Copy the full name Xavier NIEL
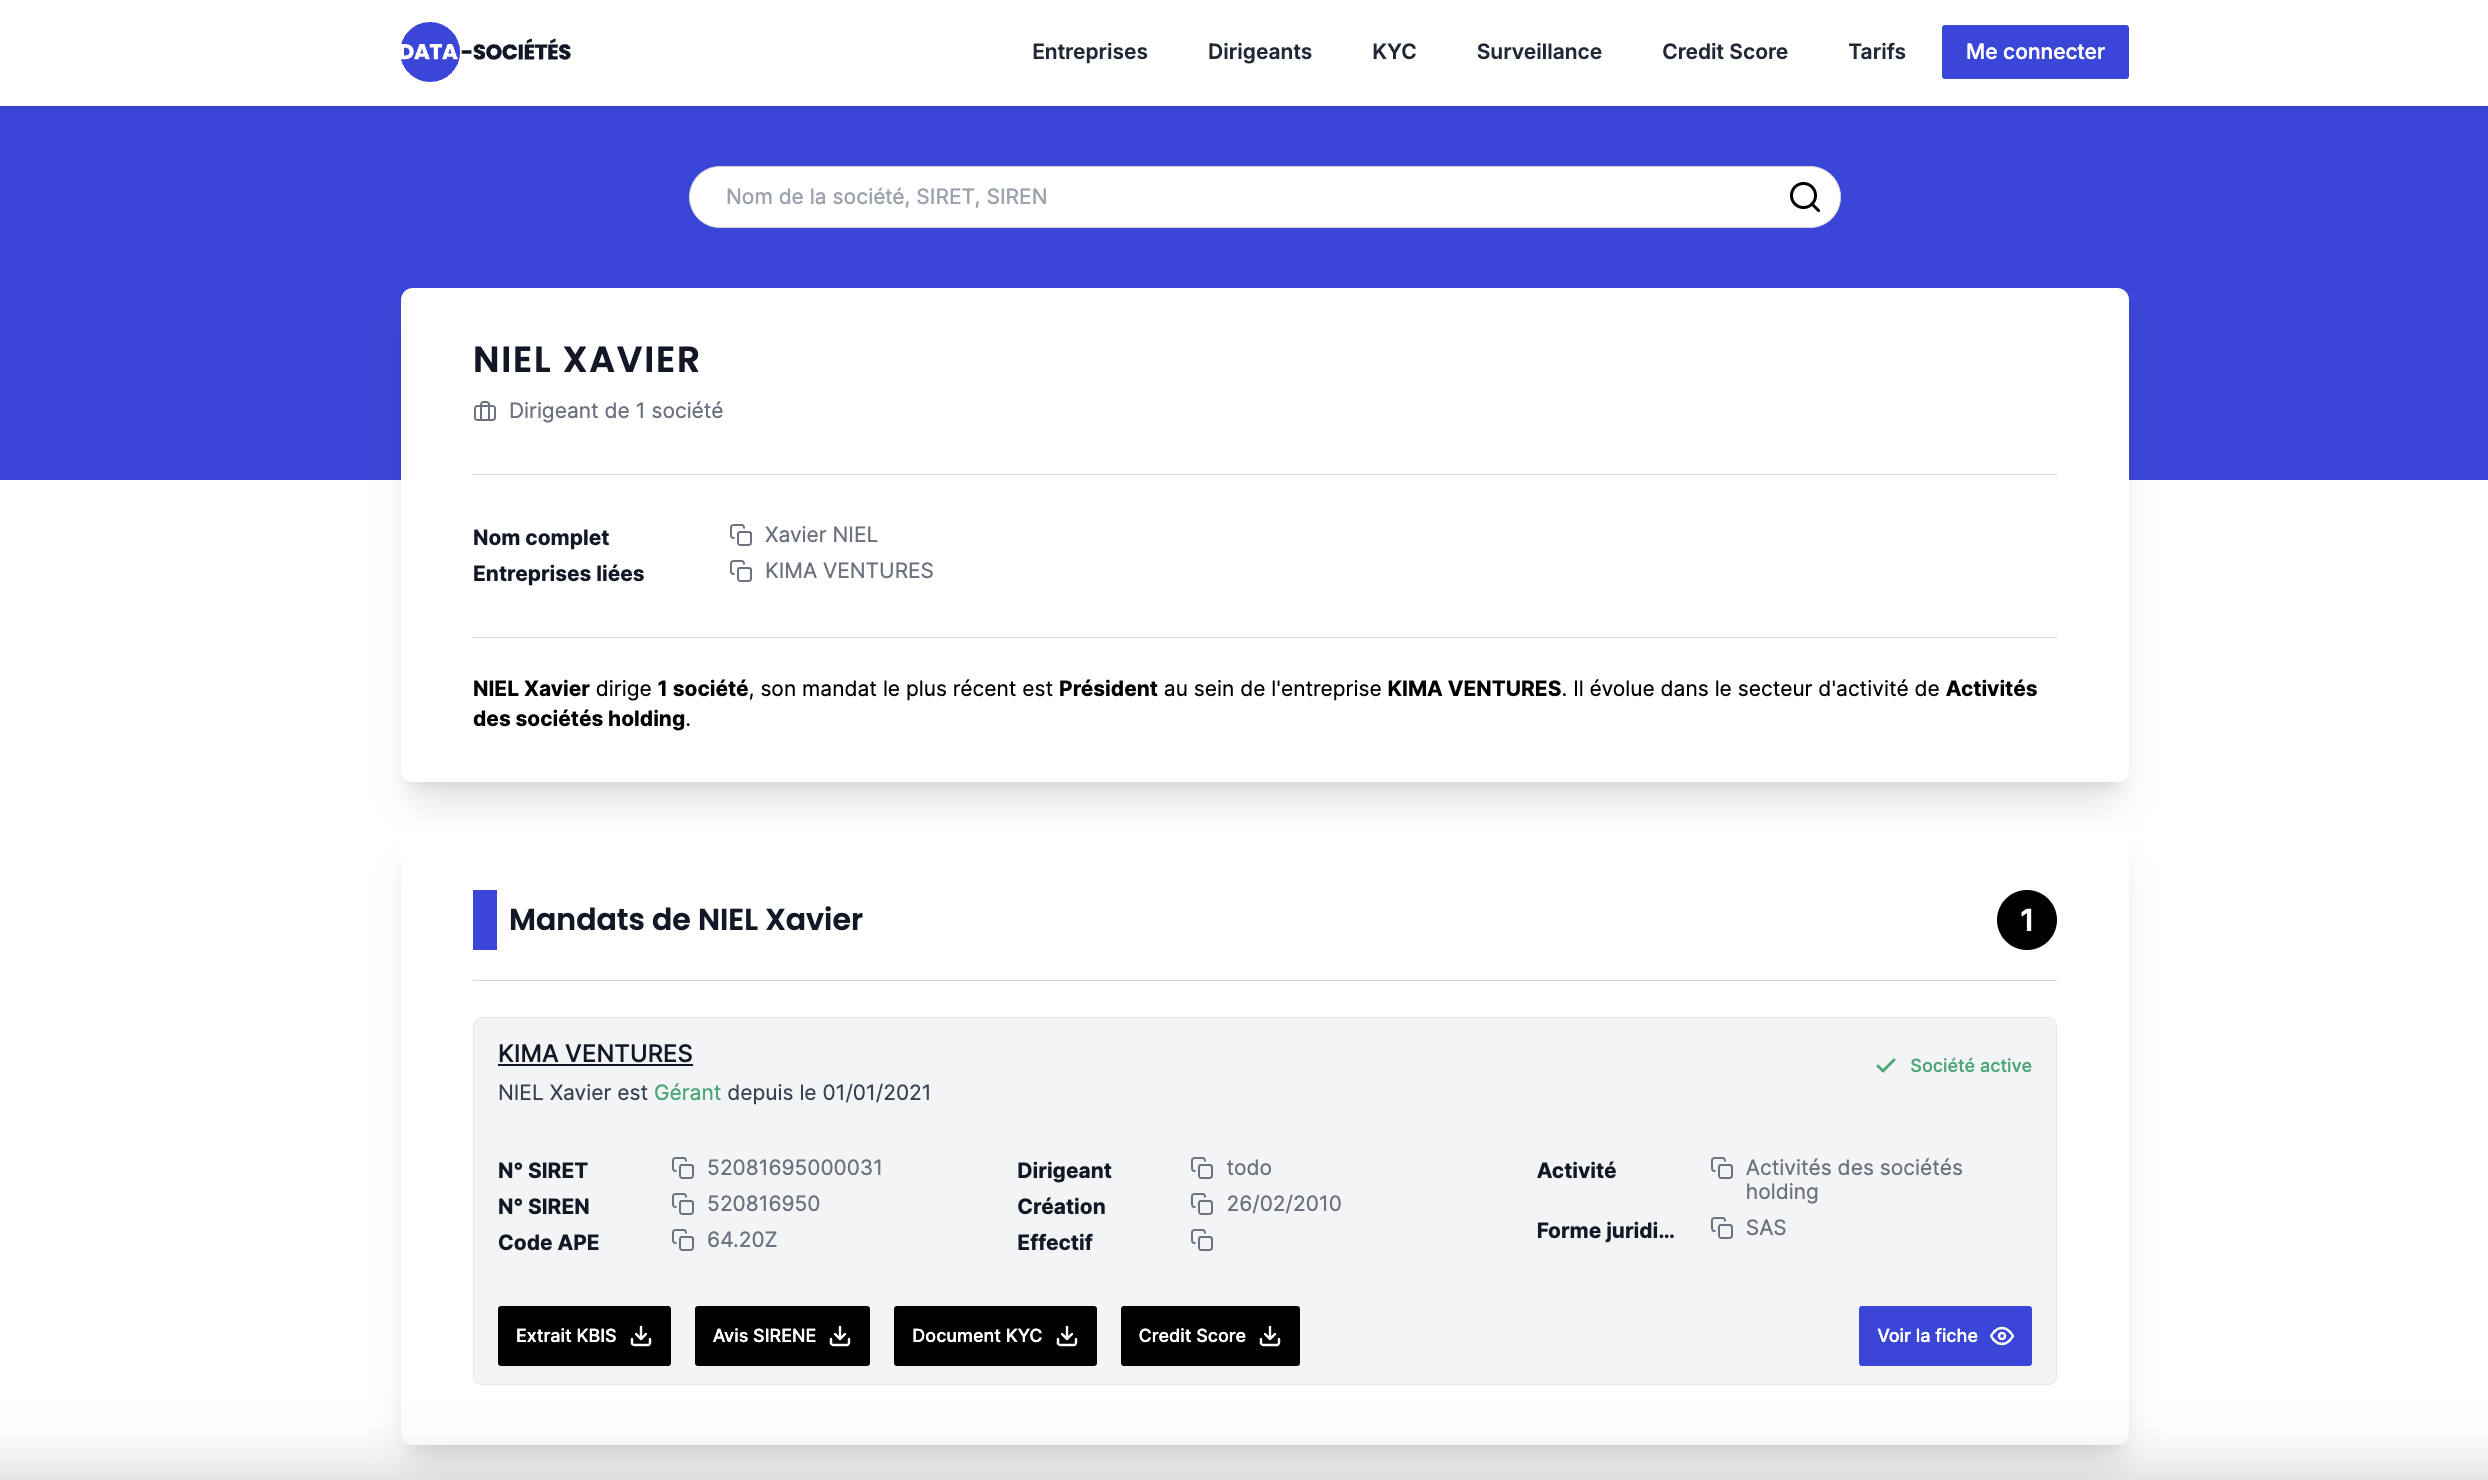Screen dimensions: 2488x1480 [x=740, y=535]
